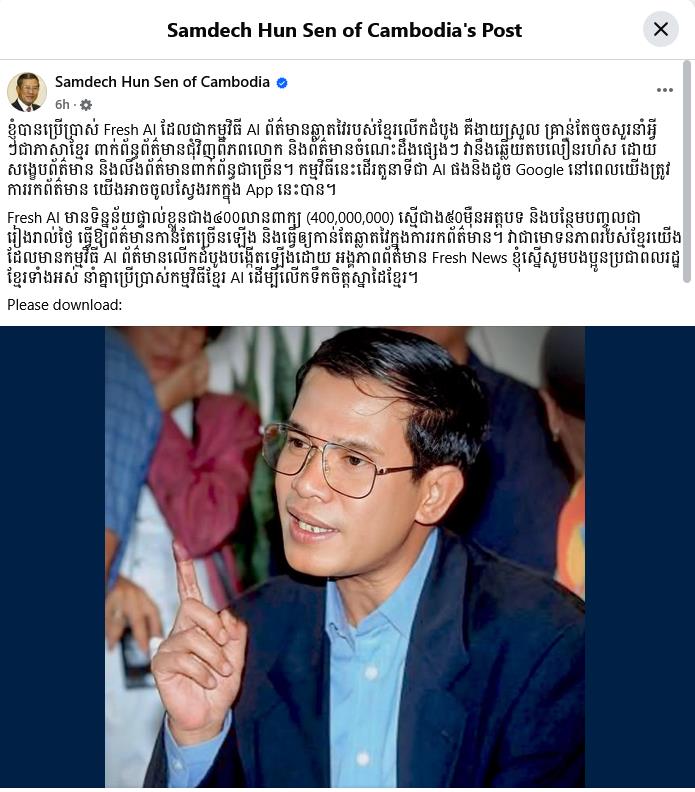This screenshot has height=792, width=695.
Task: Click the first Khmer paragraph of the post
Action: point(338,160)
